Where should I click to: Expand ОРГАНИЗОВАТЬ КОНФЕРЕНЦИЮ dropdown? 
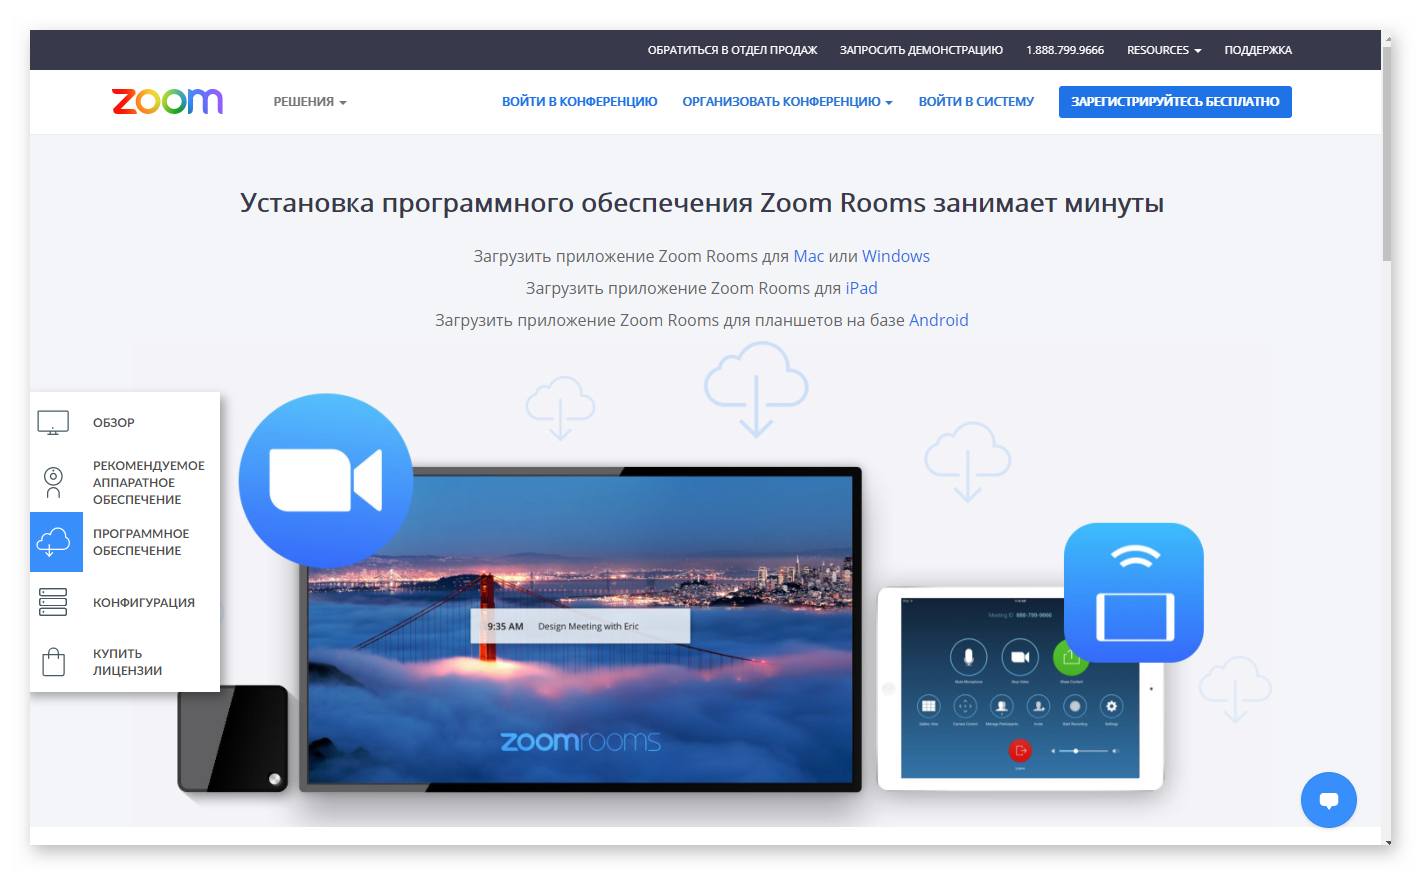pyautogui.click(x=787, y=102)
